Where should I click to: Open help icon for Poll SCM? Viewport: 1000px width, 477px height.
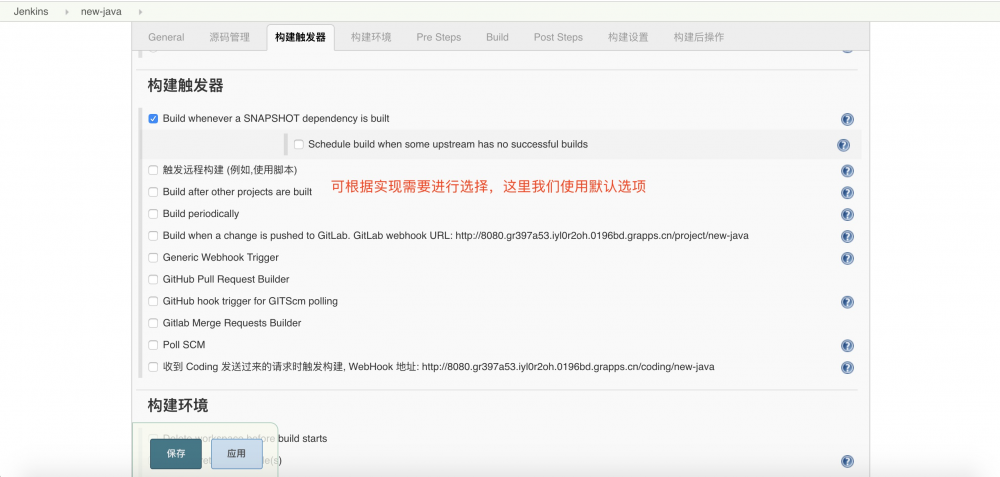[847, 346]
